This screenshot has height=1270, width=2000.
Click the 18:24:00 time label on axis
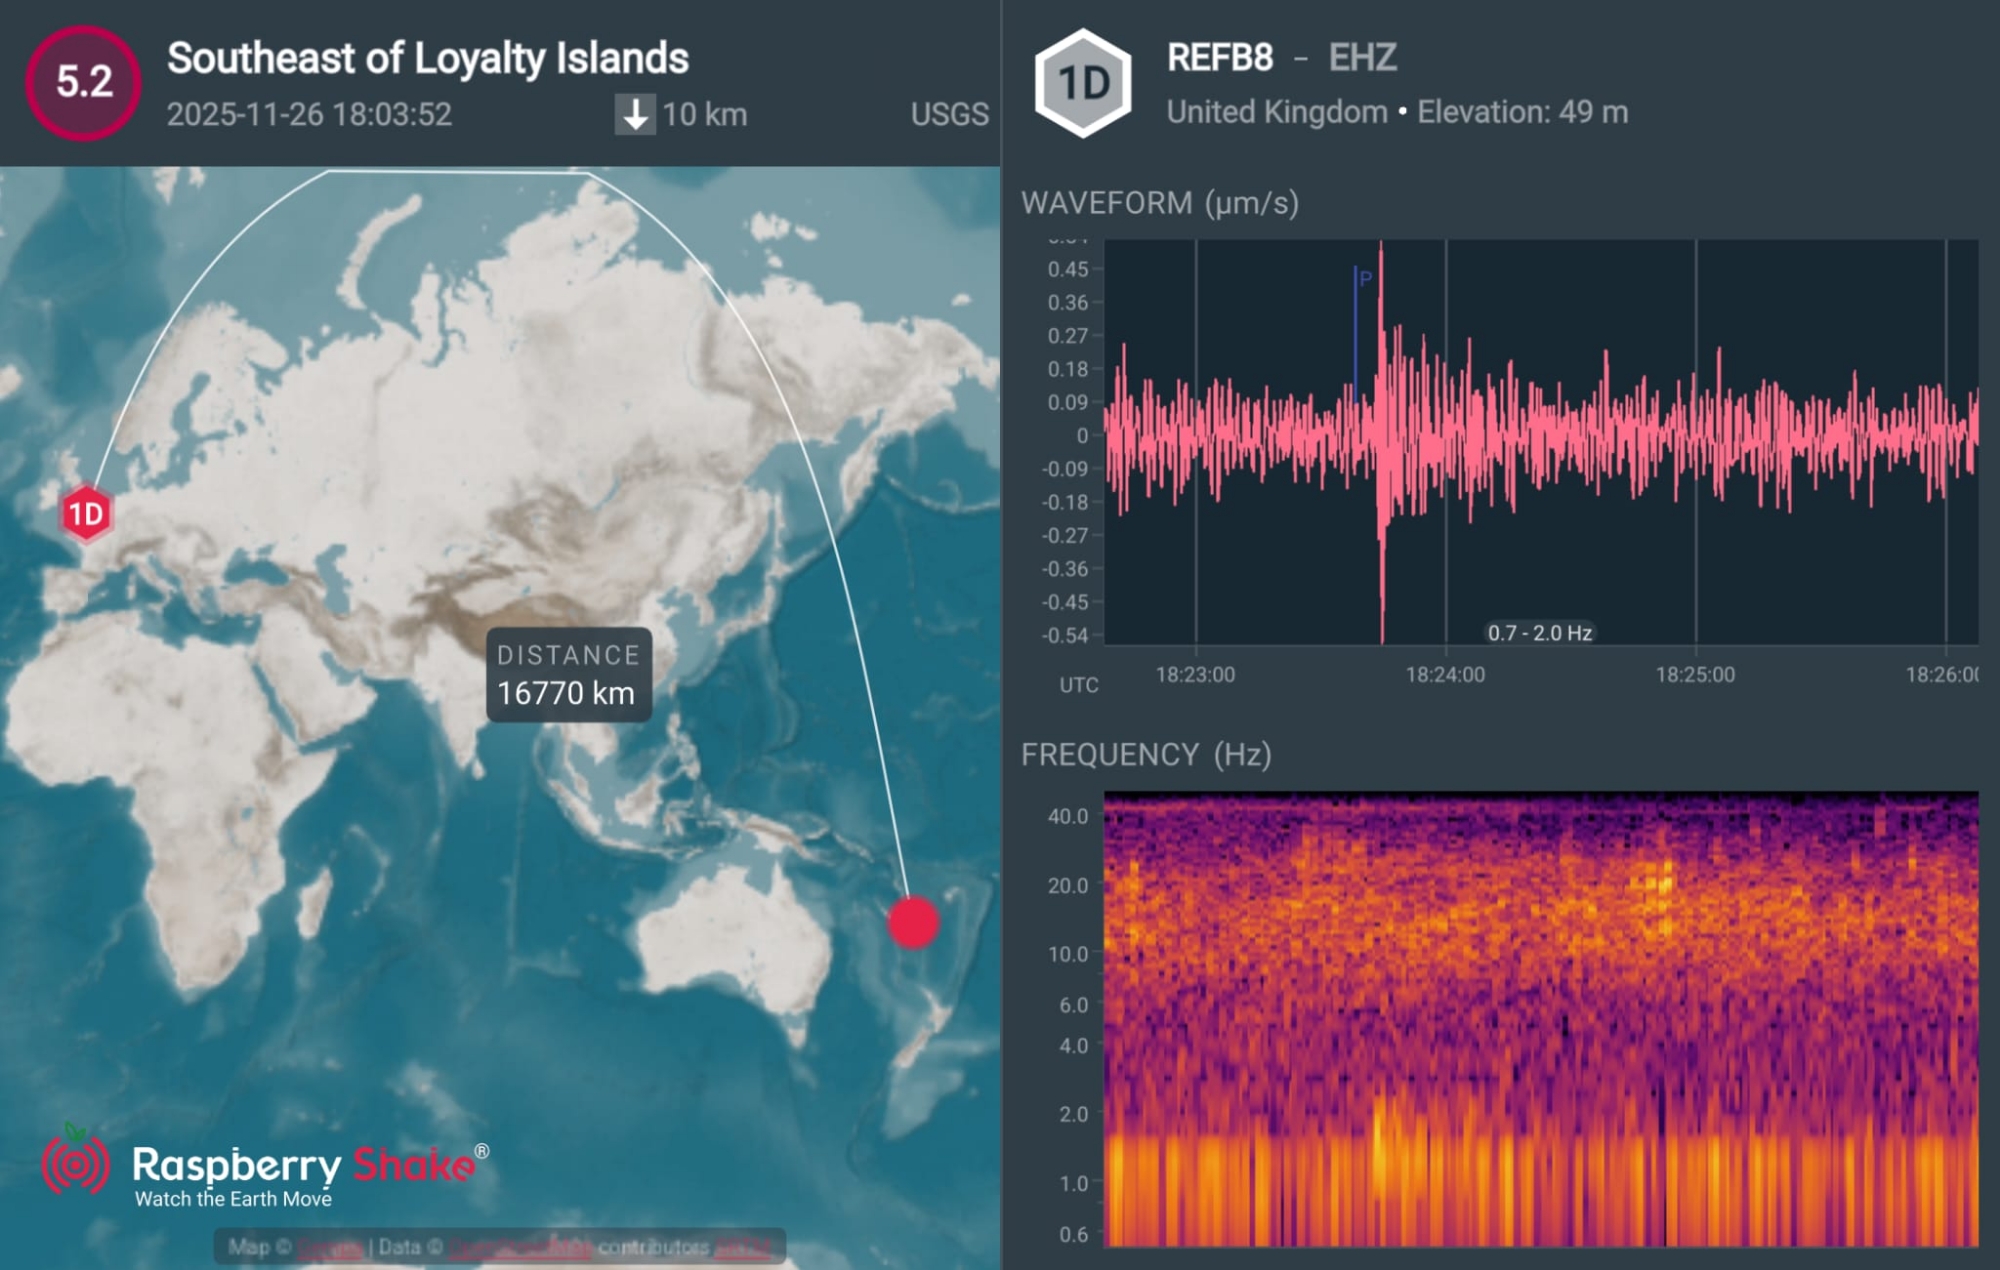1445,675
